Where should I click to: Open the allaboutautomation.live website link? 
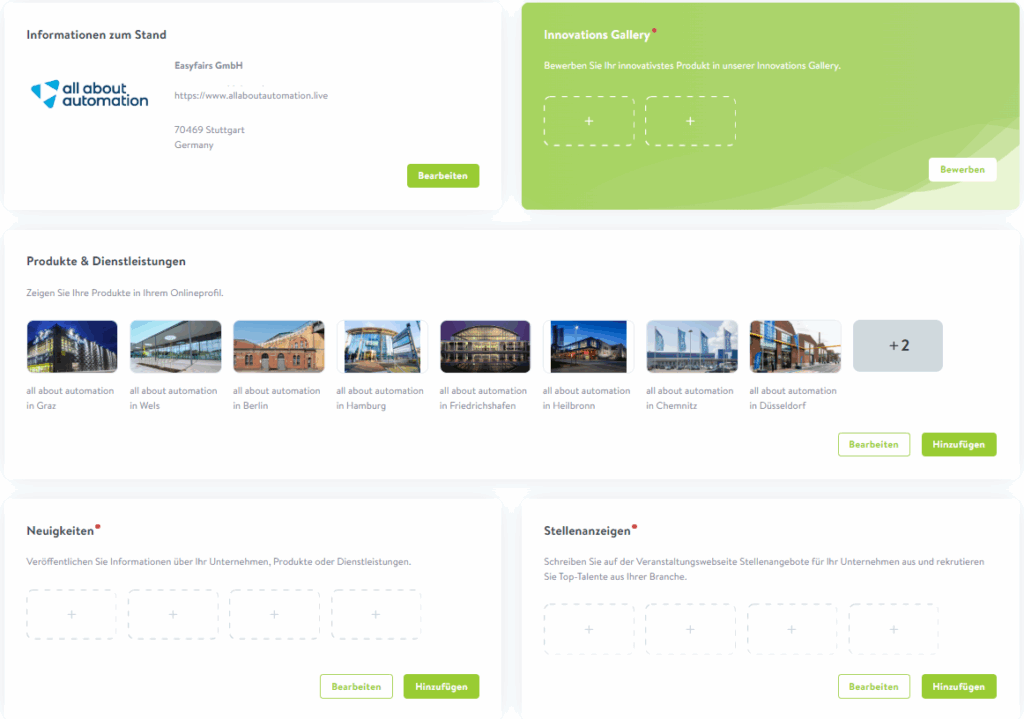(x=251, y=96)
